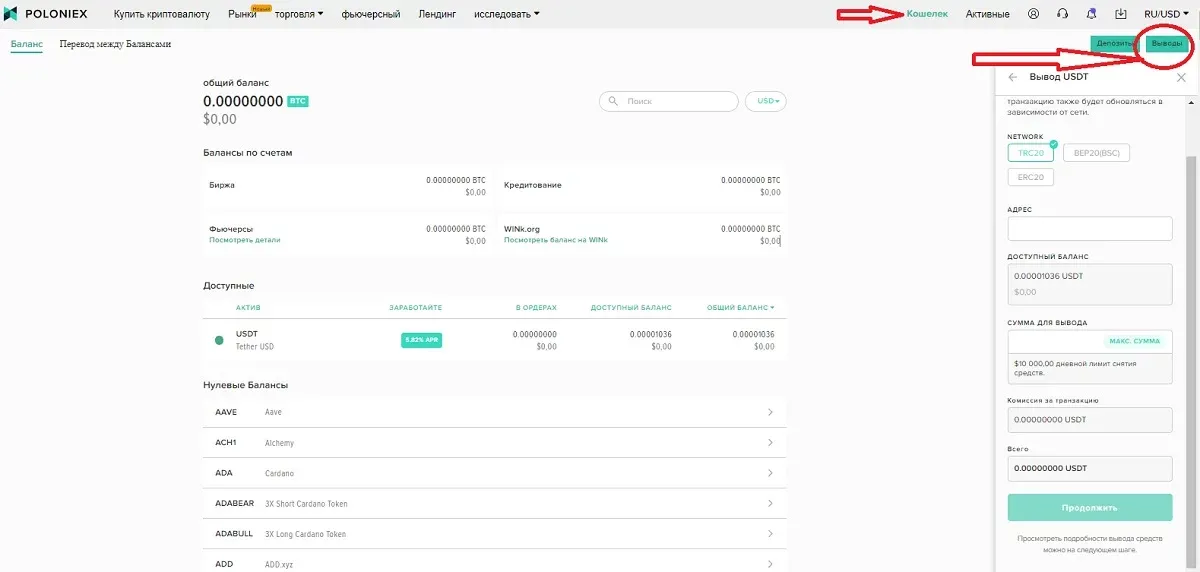Click the USDT Tether USD row
1200x572 pixels.
pos(495,340)
